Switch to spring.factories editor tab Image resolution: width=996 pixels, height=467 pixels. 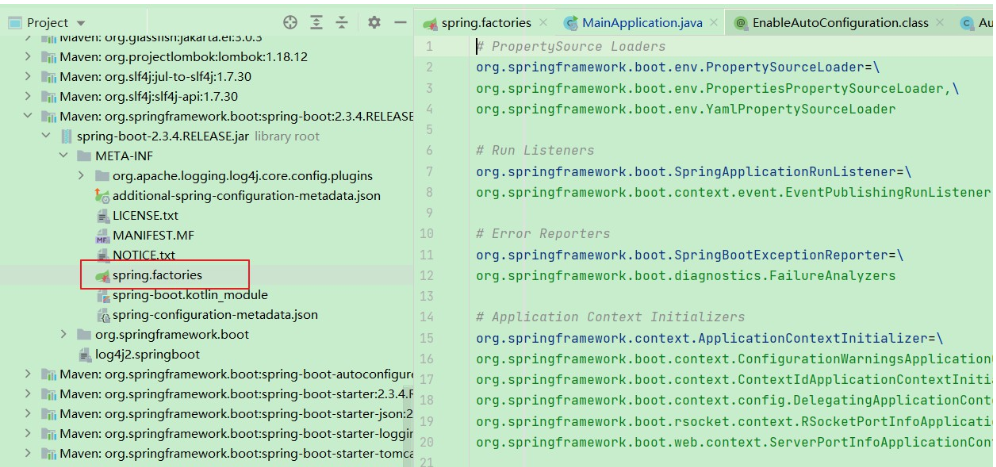point(486,23)
